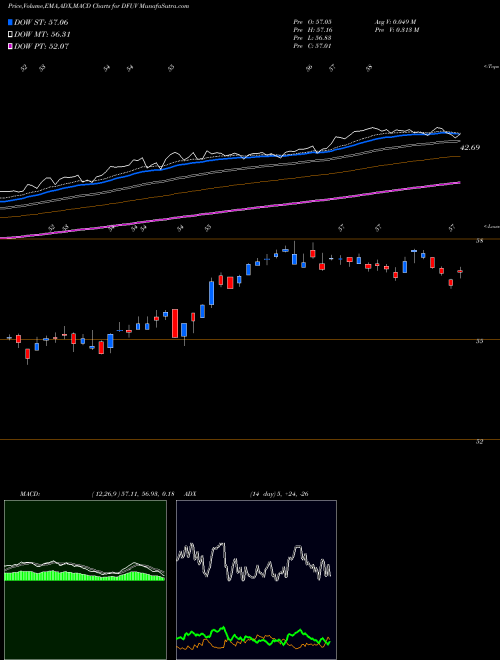The image size is (500, 660).
Task: Select the 'DOW ST: 57.06' label
Action: click(x=41, y=22)
